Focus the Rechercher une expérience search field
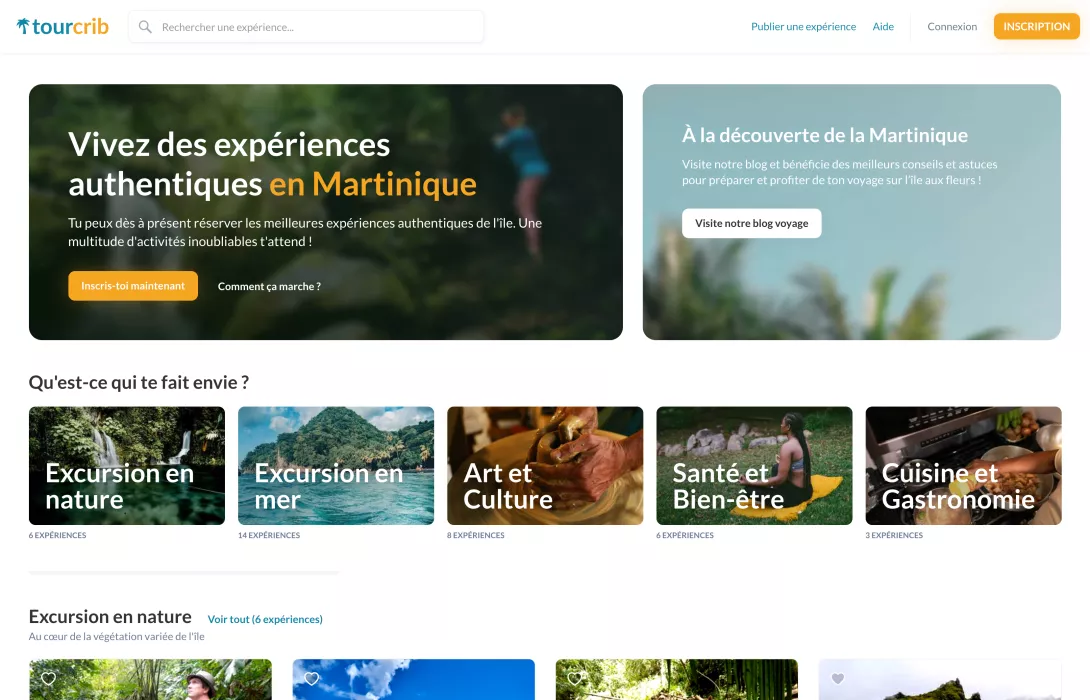Image resolution: width=1090 pixels, height=700 pixels. click(306, 26)
